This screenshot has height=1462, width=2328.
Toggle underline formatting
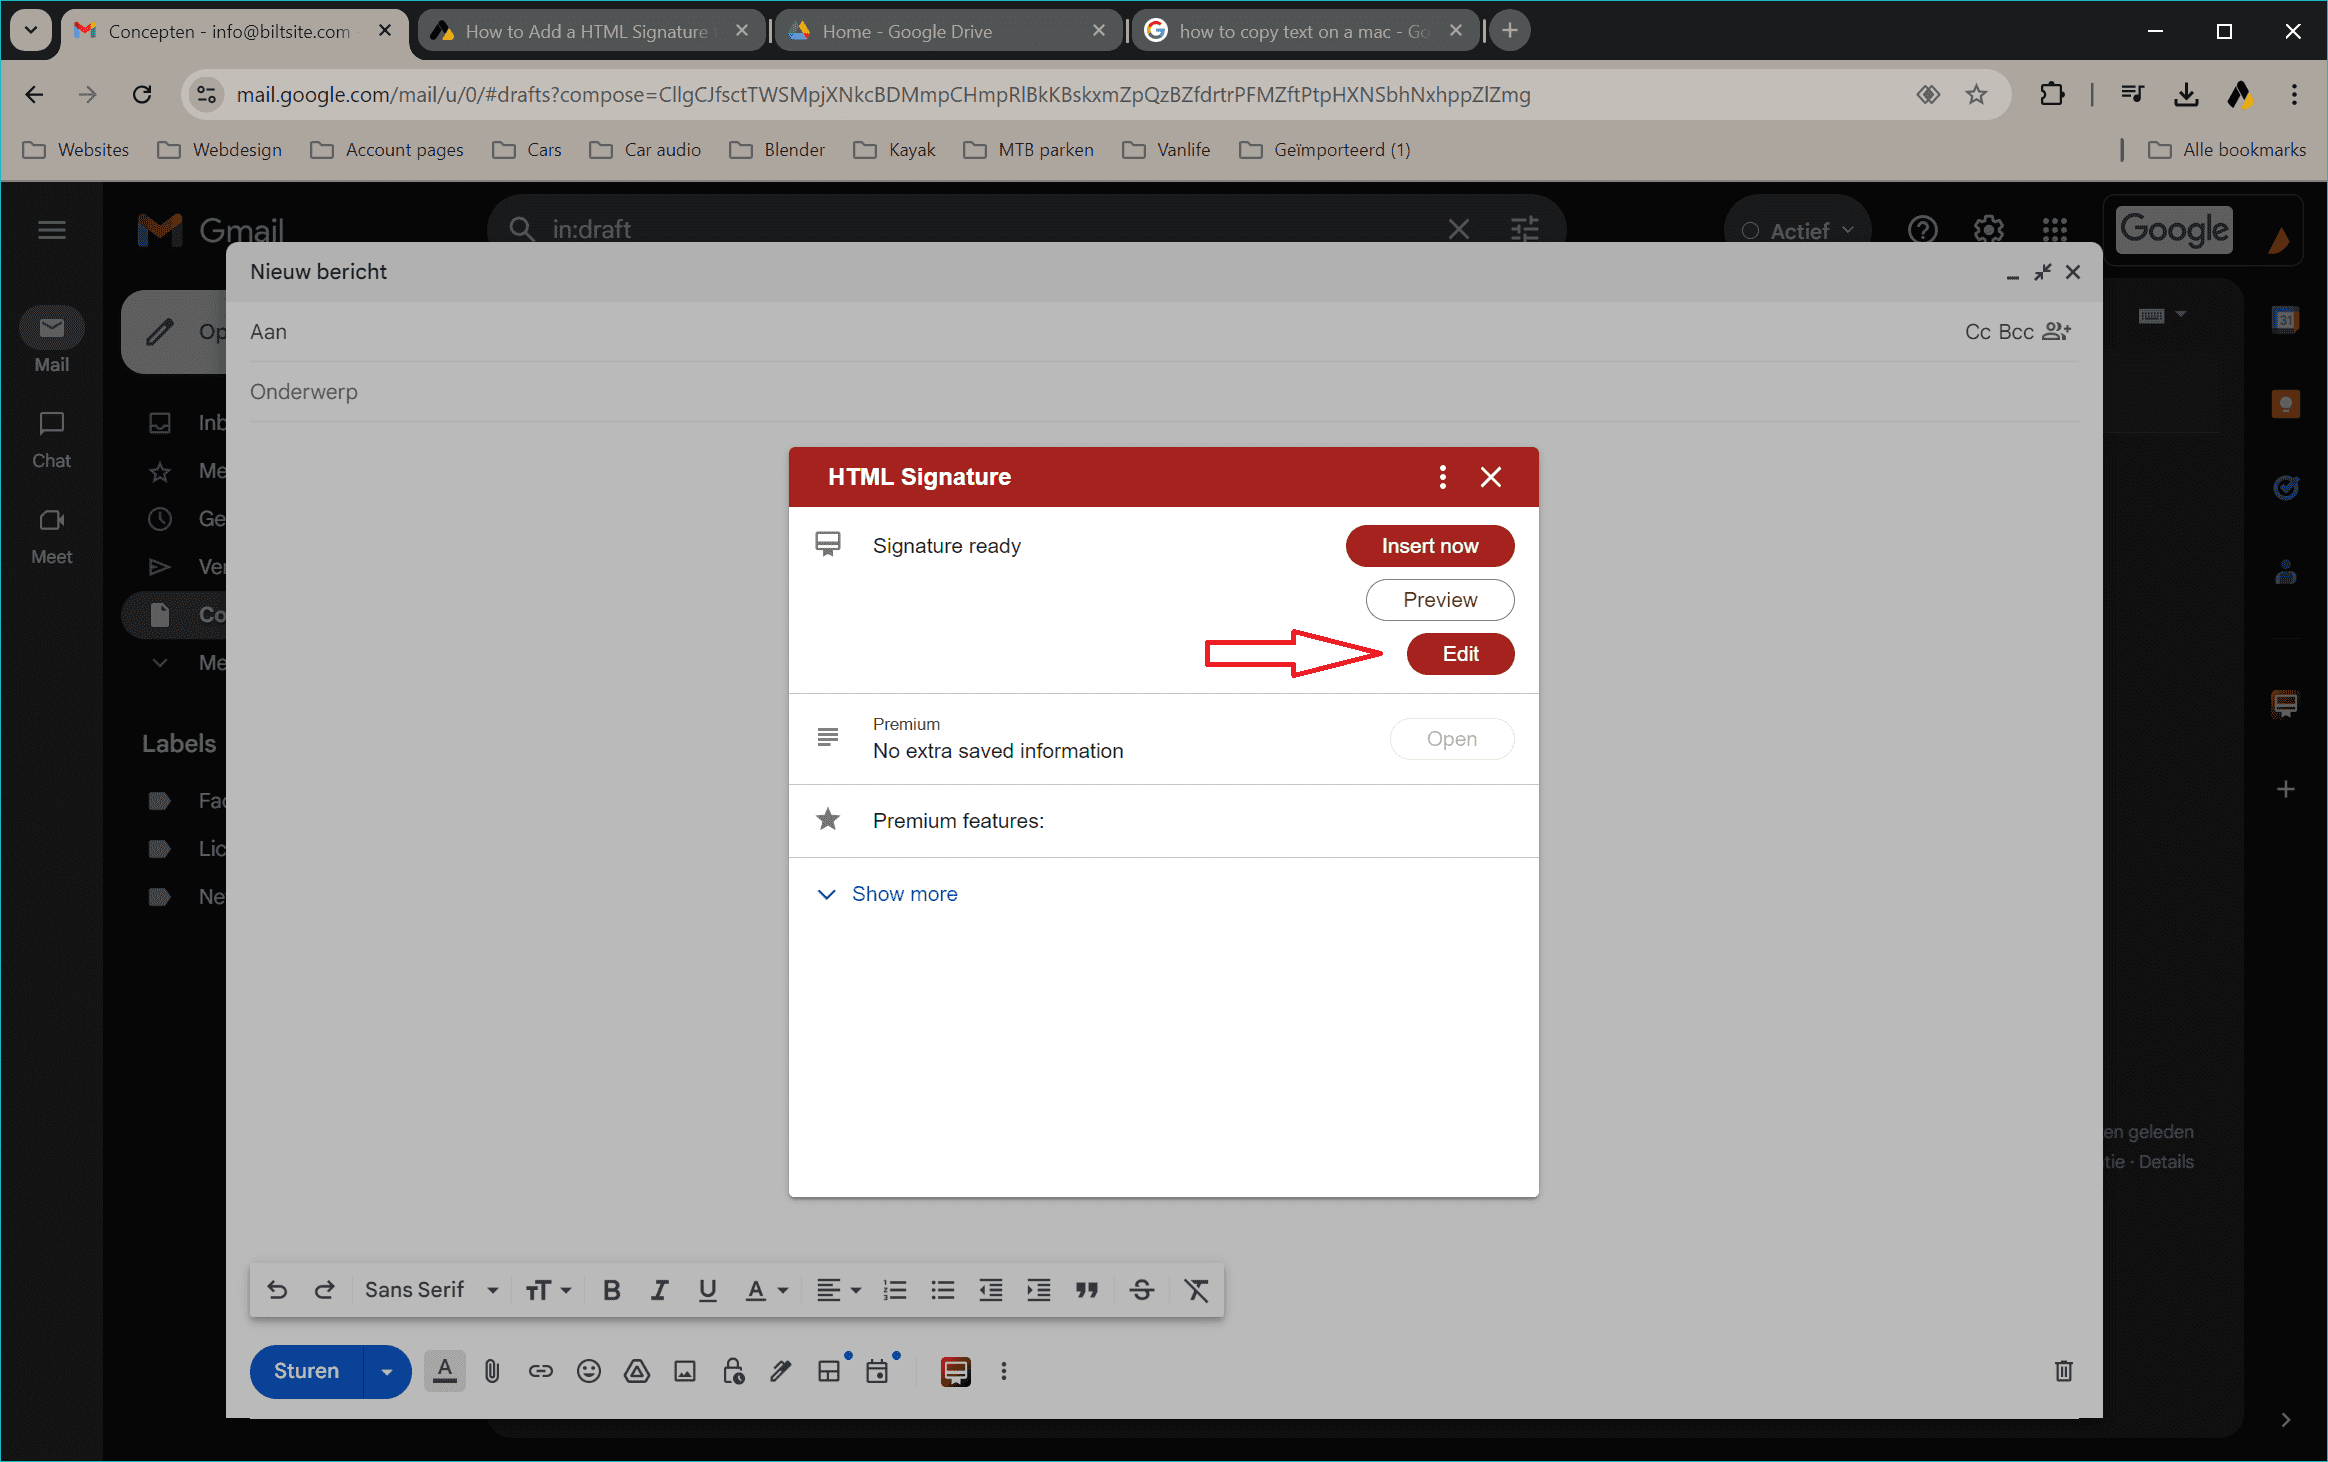[x=707, y=1290]
